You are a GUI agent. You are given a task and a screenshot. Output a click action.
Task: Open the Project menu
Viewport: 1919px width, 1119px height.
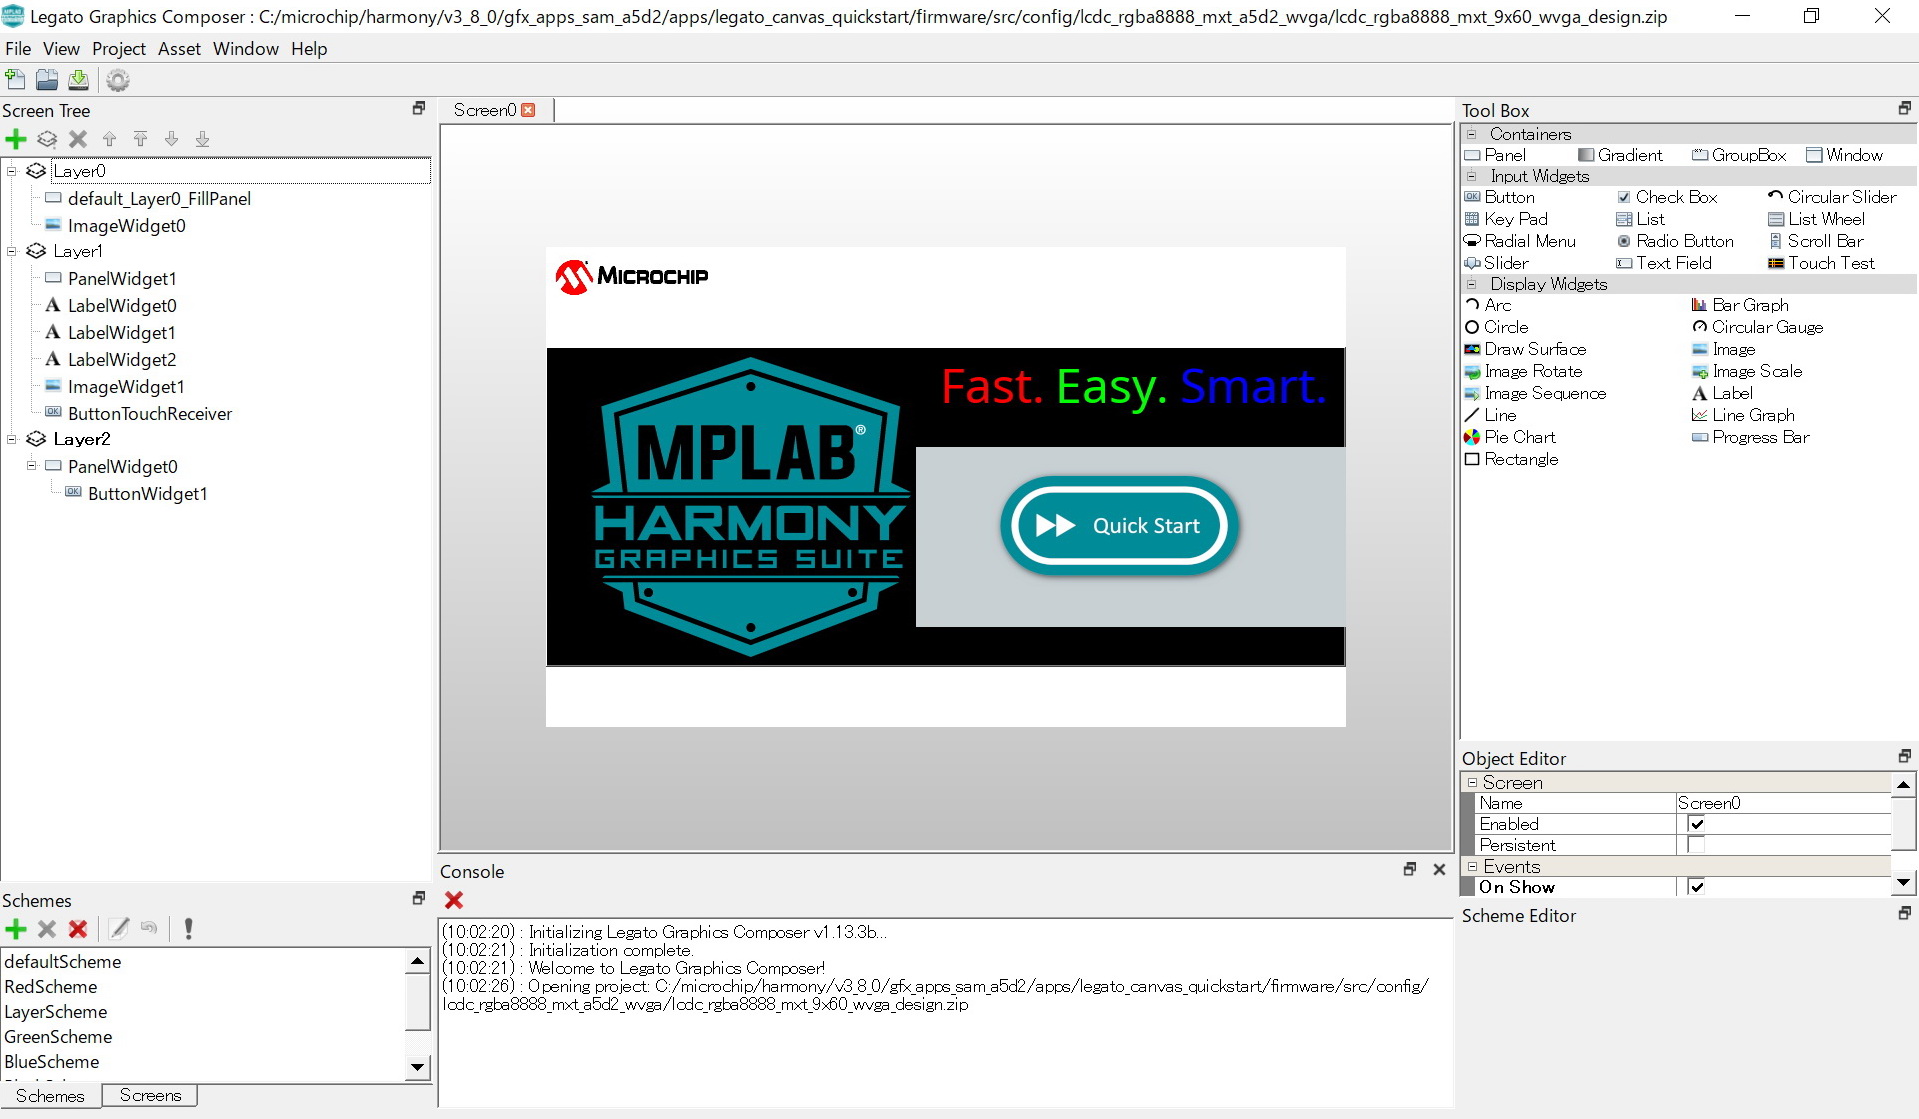pos(119,49)
